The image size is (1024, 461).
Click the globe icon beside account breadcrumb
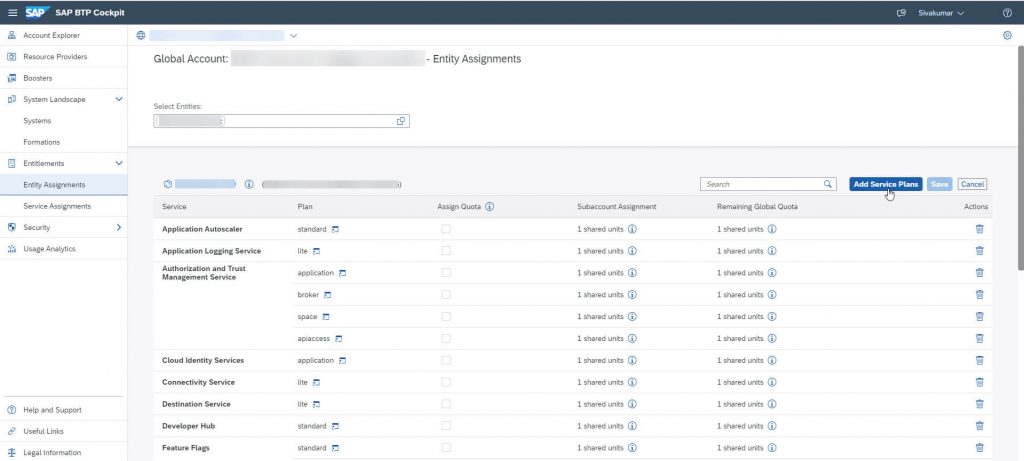click(140, 35)
